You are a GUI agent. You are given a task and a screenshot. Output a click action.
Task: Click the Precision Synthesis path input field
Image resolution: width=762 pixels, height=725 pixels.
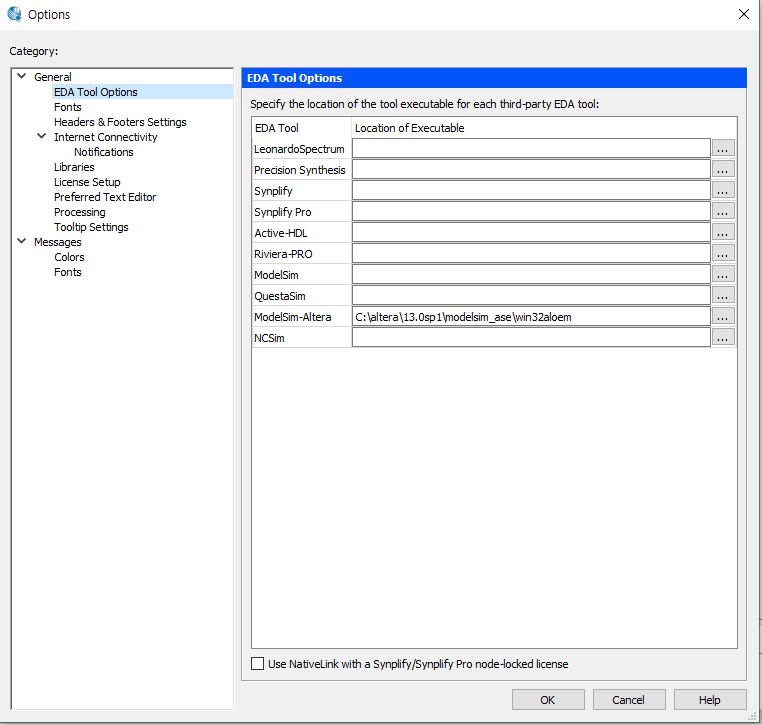click(531, 169)
